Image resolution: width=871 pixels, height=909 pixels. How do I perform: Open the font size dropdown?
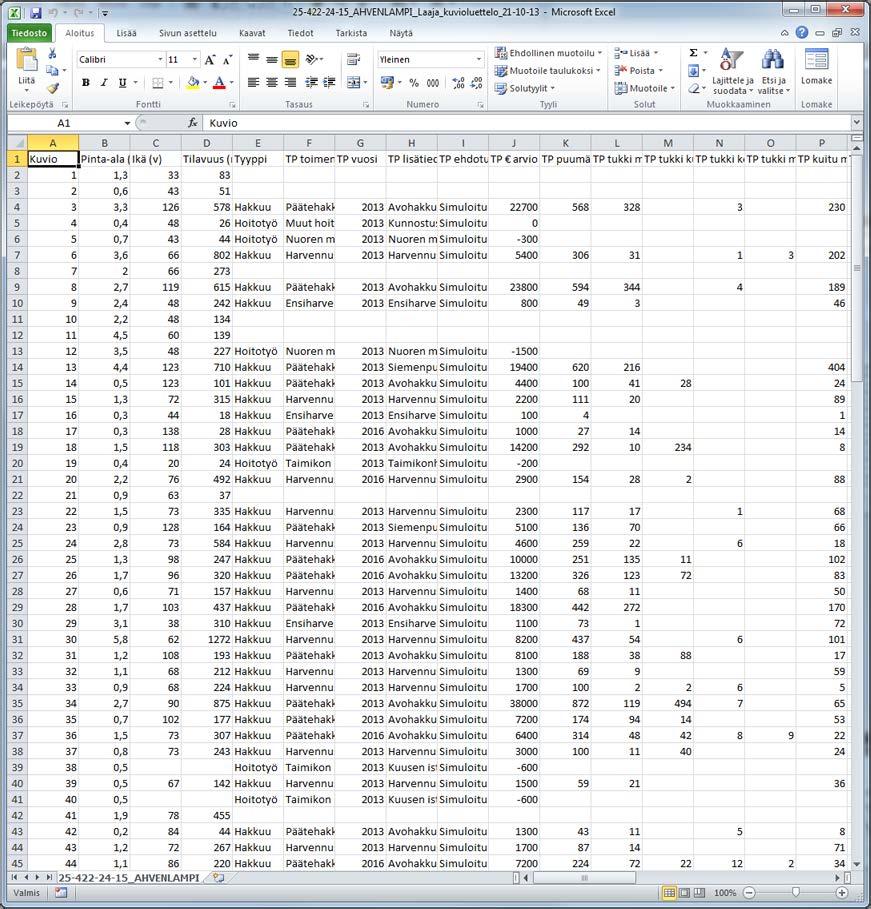coord(194,60)
